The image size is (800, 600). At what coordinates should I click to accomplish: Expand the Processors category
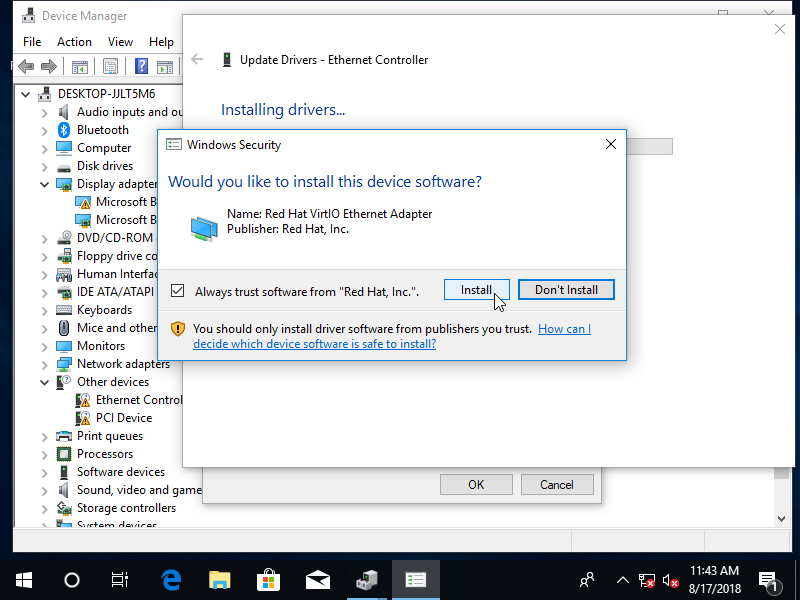(x=45, y=454)
